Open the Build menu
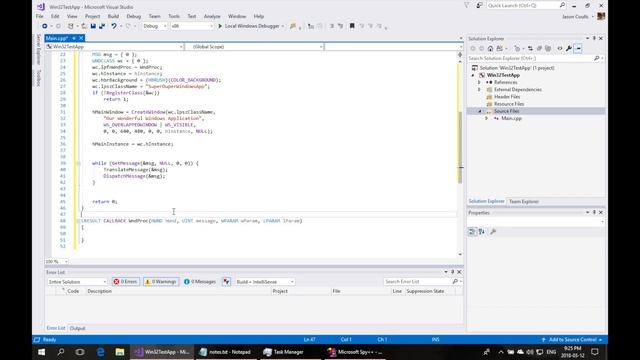The width and height of the screenshot is (640, 360). tap(113, 16)
